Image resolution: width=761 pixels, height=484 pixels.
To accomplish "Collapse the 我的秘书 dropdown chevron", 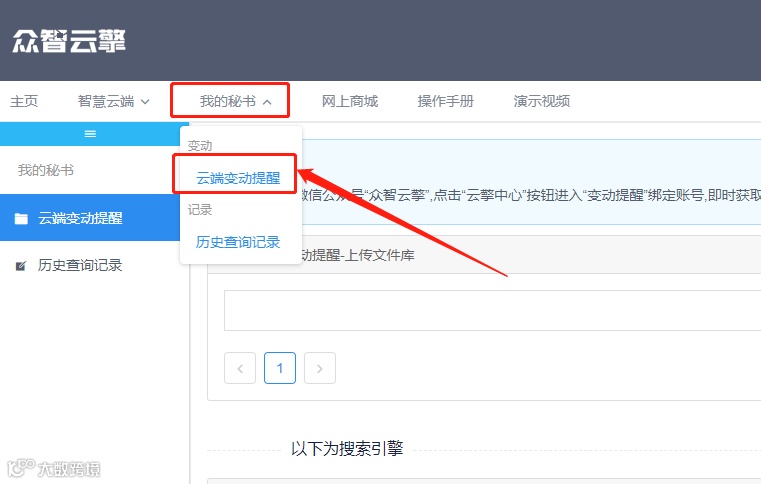I will [267, 101].
